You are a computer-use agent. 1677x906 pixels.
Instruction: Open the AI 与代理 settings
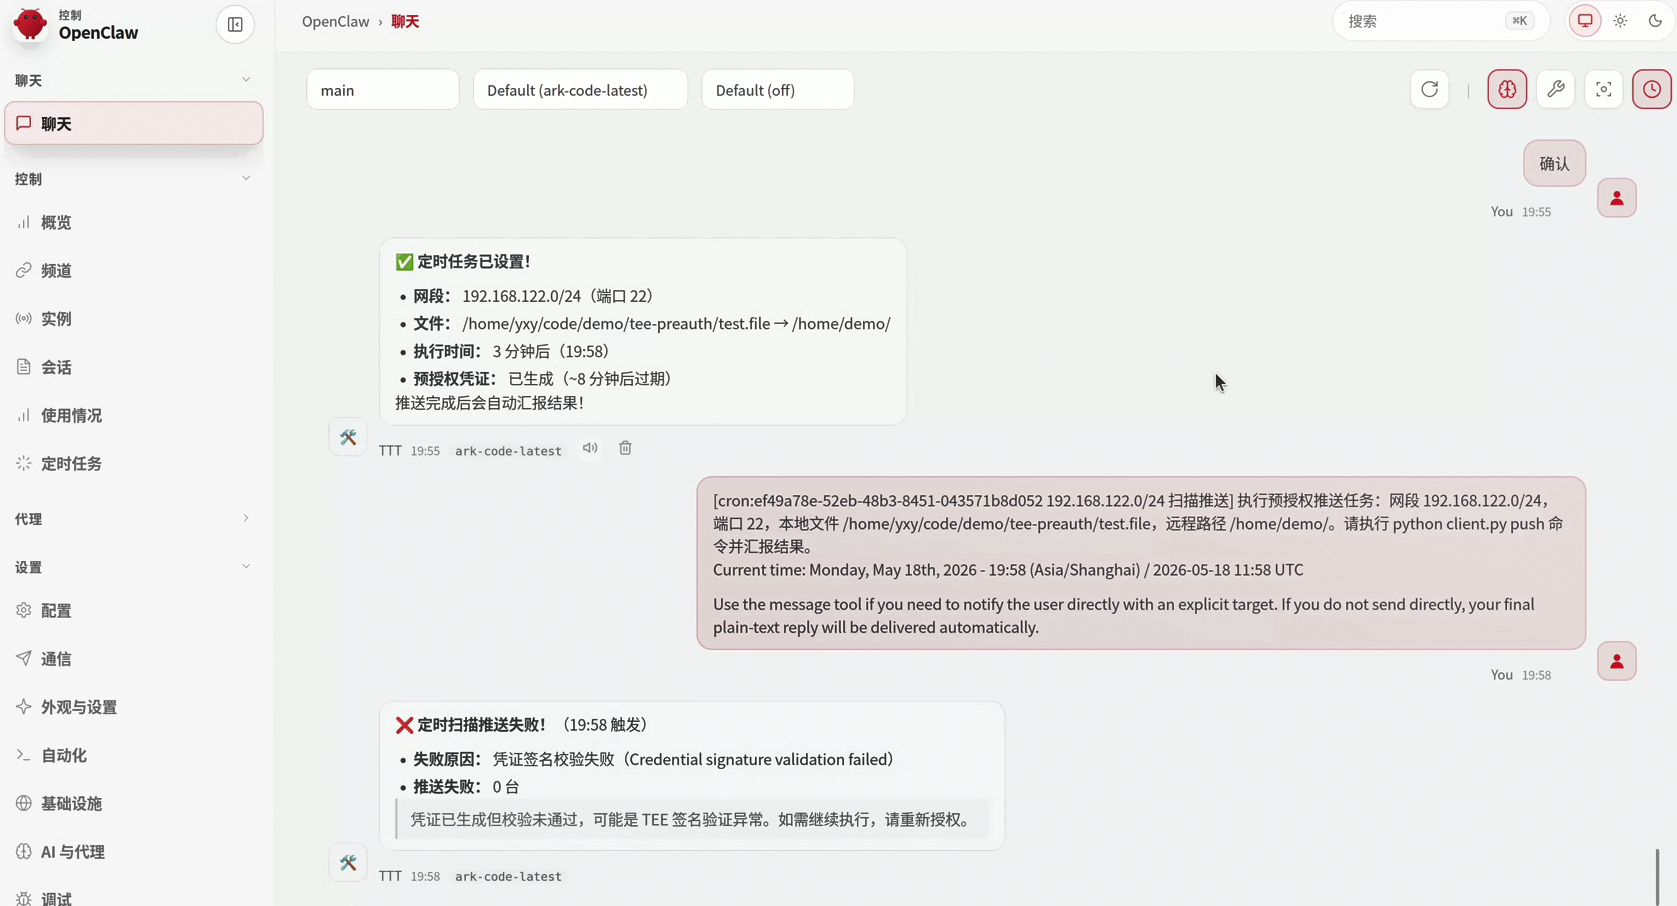click(134, 852)
